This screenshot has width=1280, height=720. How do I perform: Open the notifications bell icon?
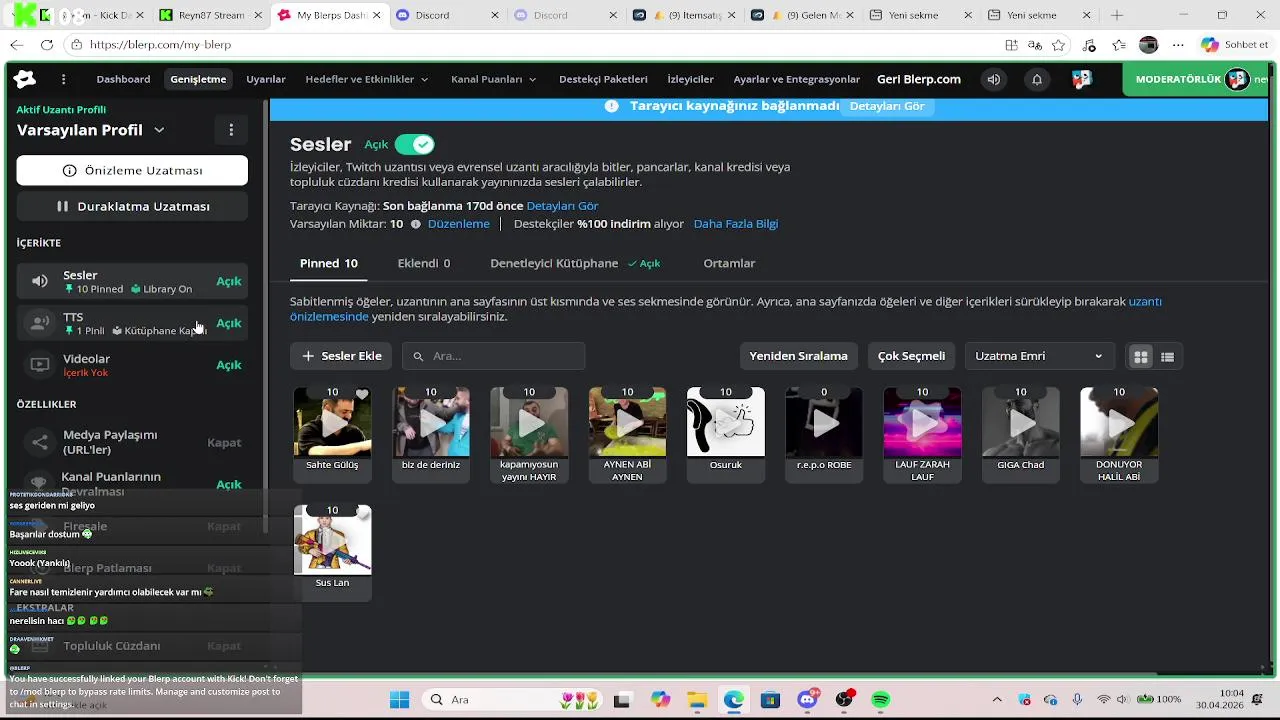(1037, 79)
